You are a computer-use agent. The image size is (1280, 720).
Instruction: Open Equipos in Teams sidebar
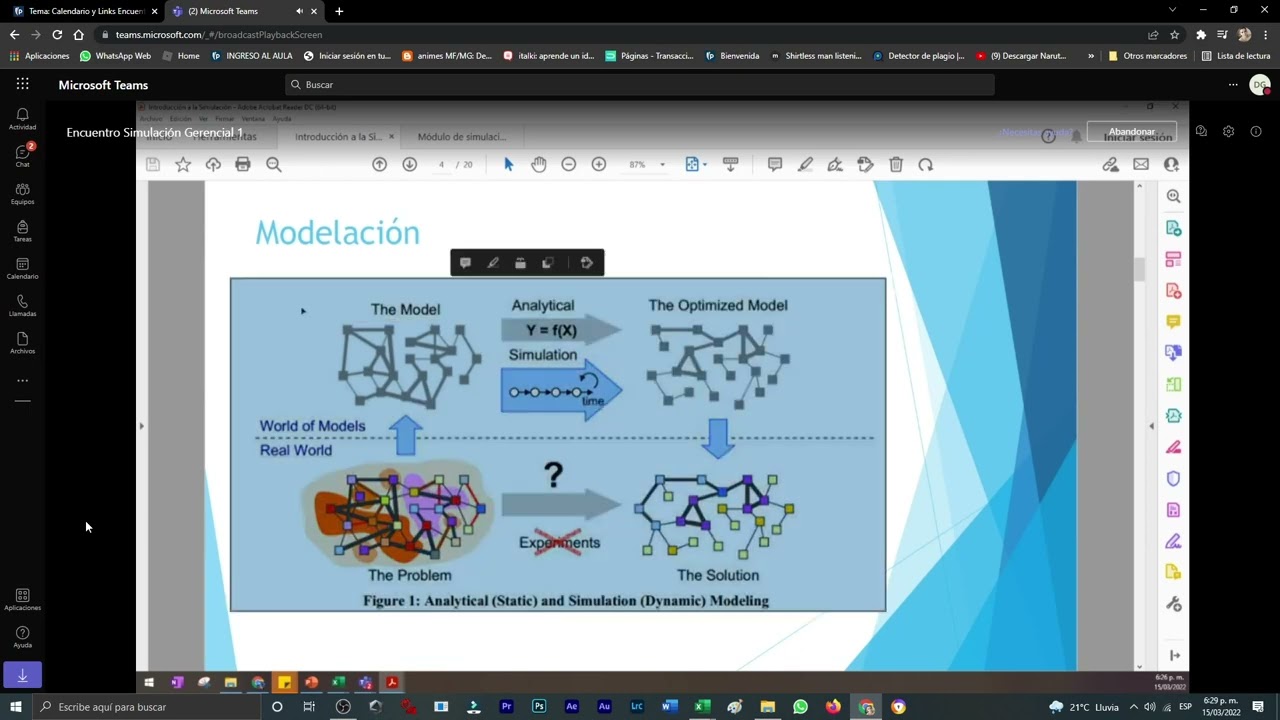click(x=22, y=194)
